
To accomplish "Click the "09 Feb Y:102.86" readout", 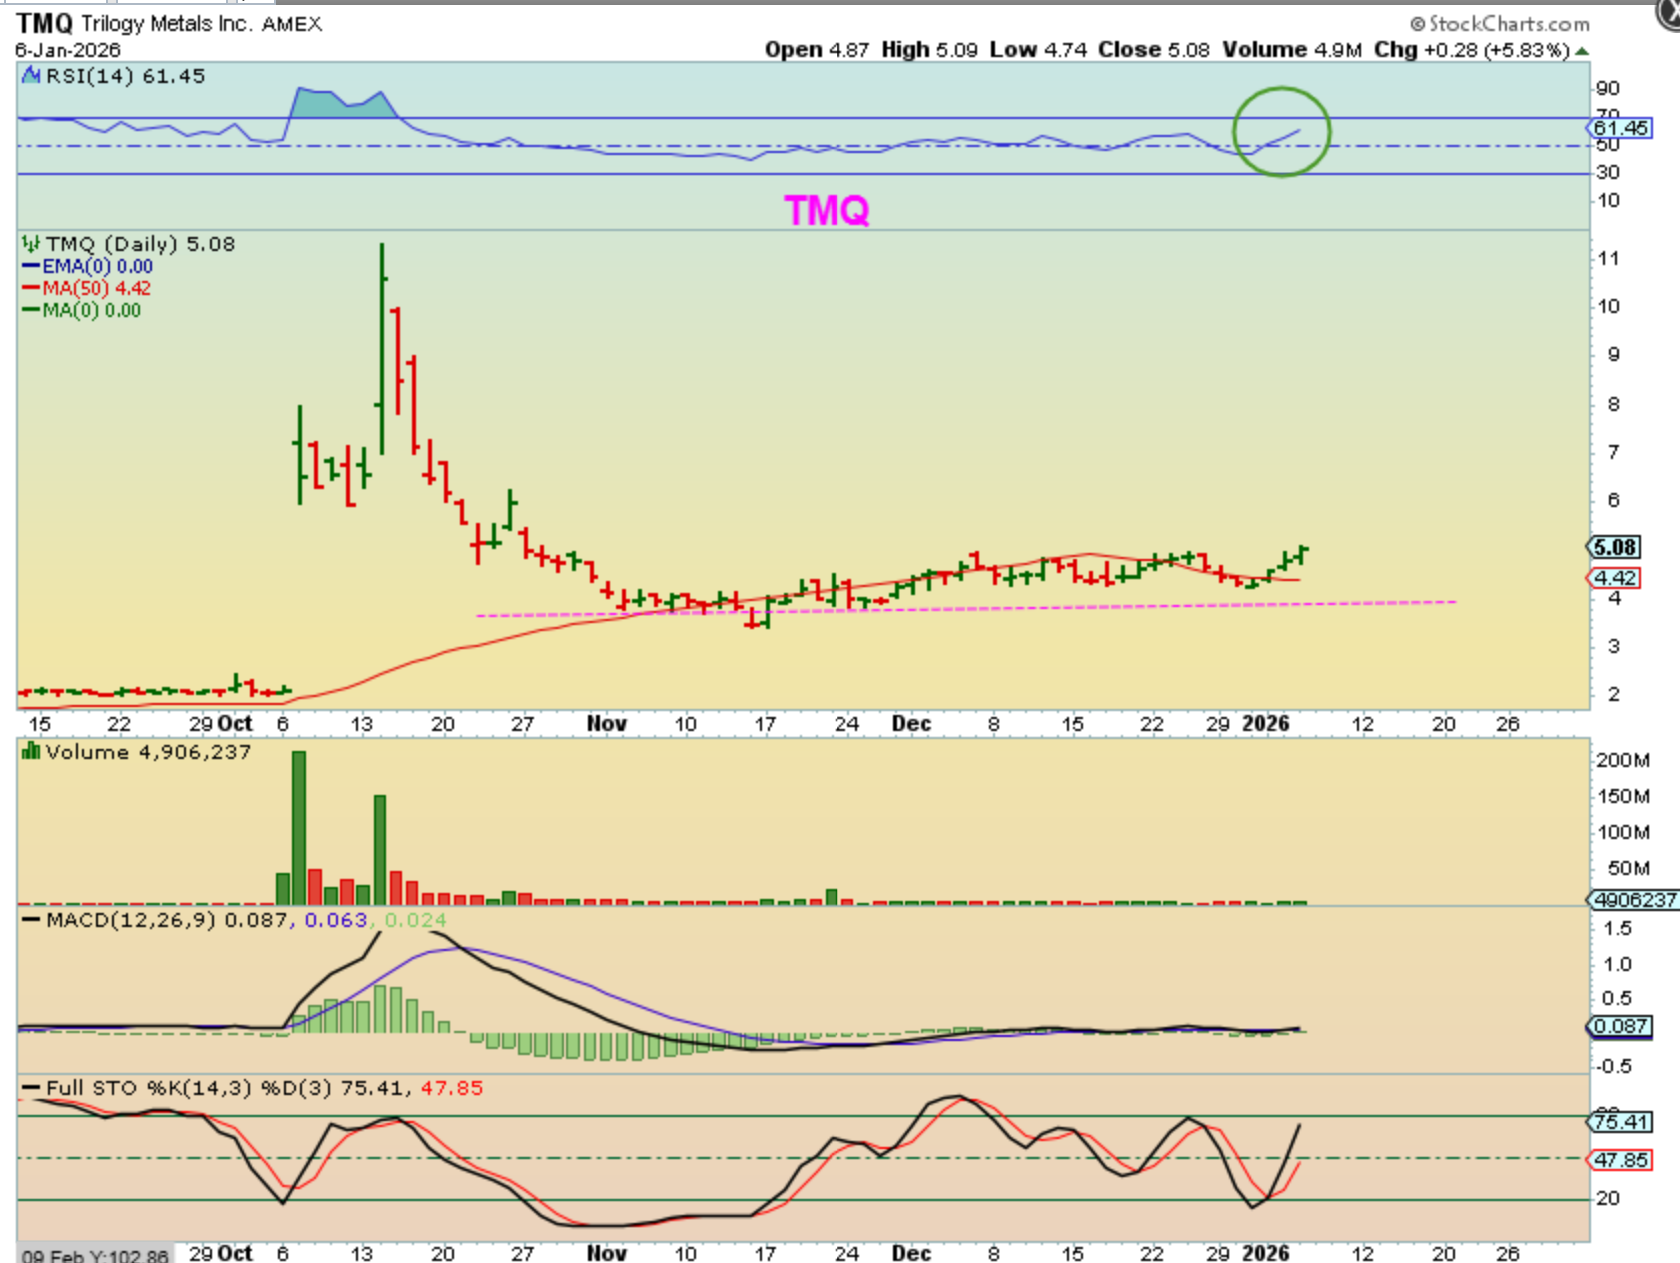I will tap(95, 1255).
